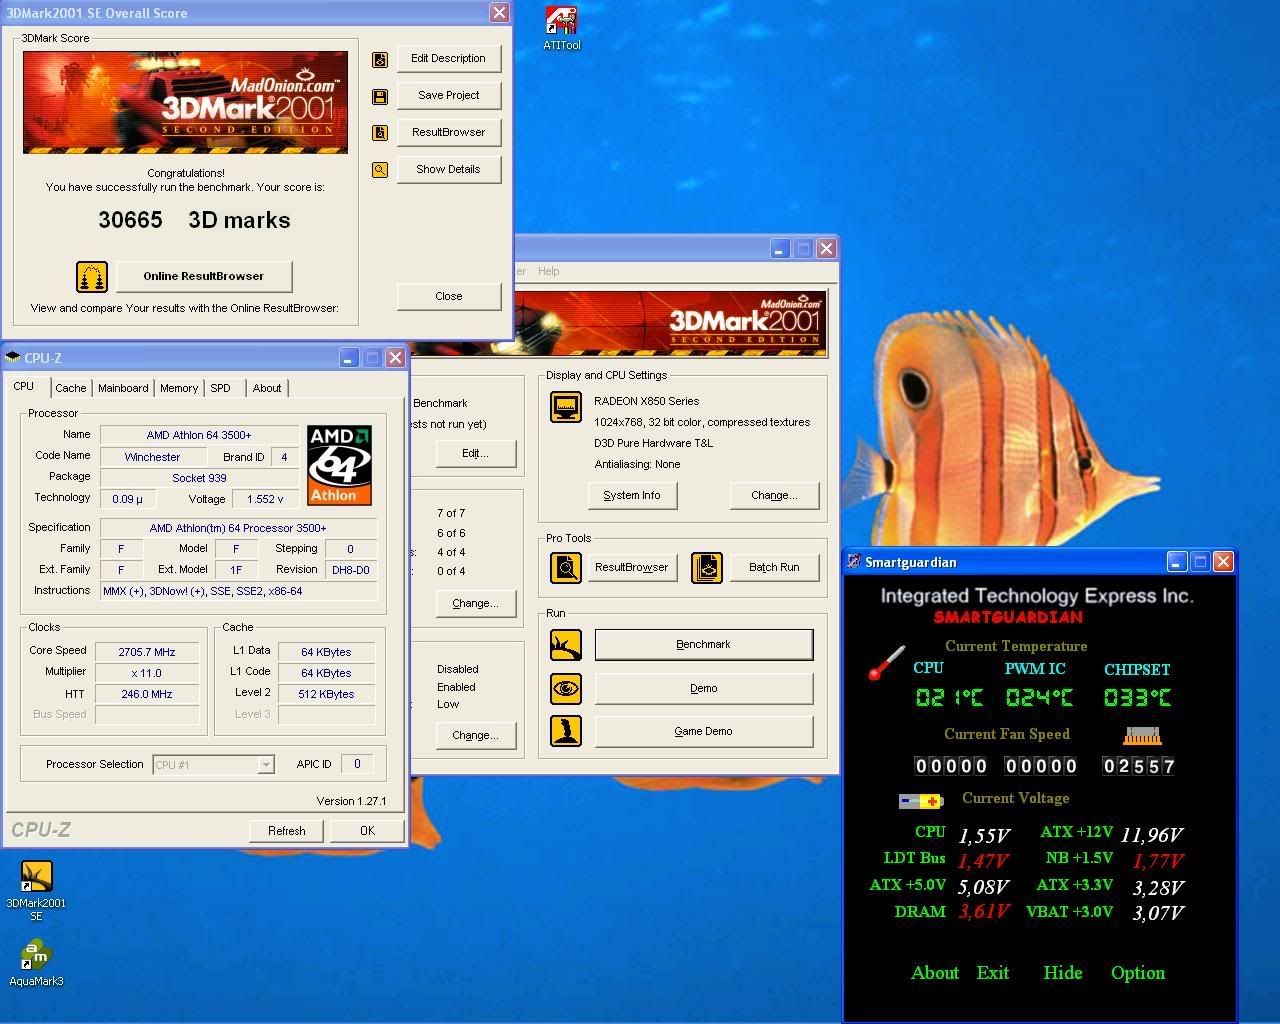Click the DRAM '3,61V' voltage reading
The width and height of the screenshot is (1280, 1024).
pyautogui.click(x=984, y=912)
